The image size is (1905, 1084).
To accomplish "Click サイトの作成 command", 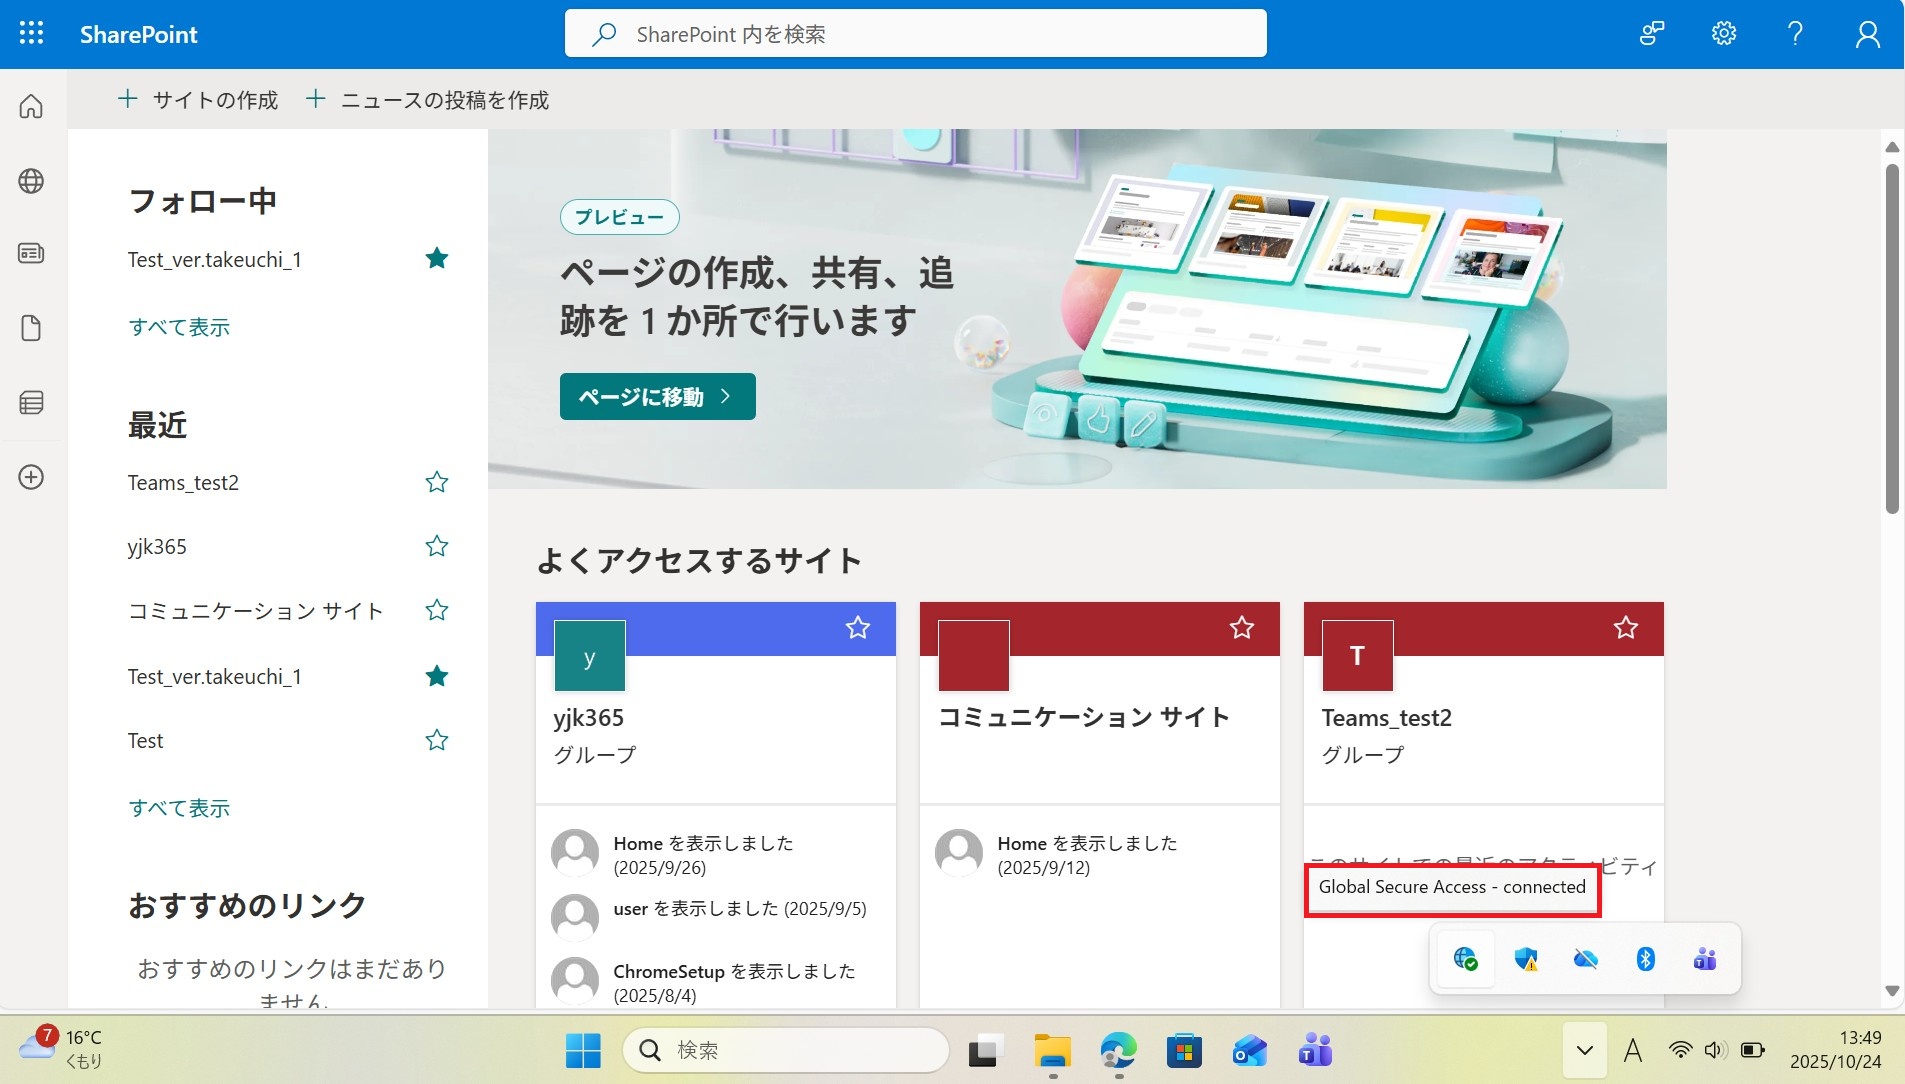I will 198,100.
